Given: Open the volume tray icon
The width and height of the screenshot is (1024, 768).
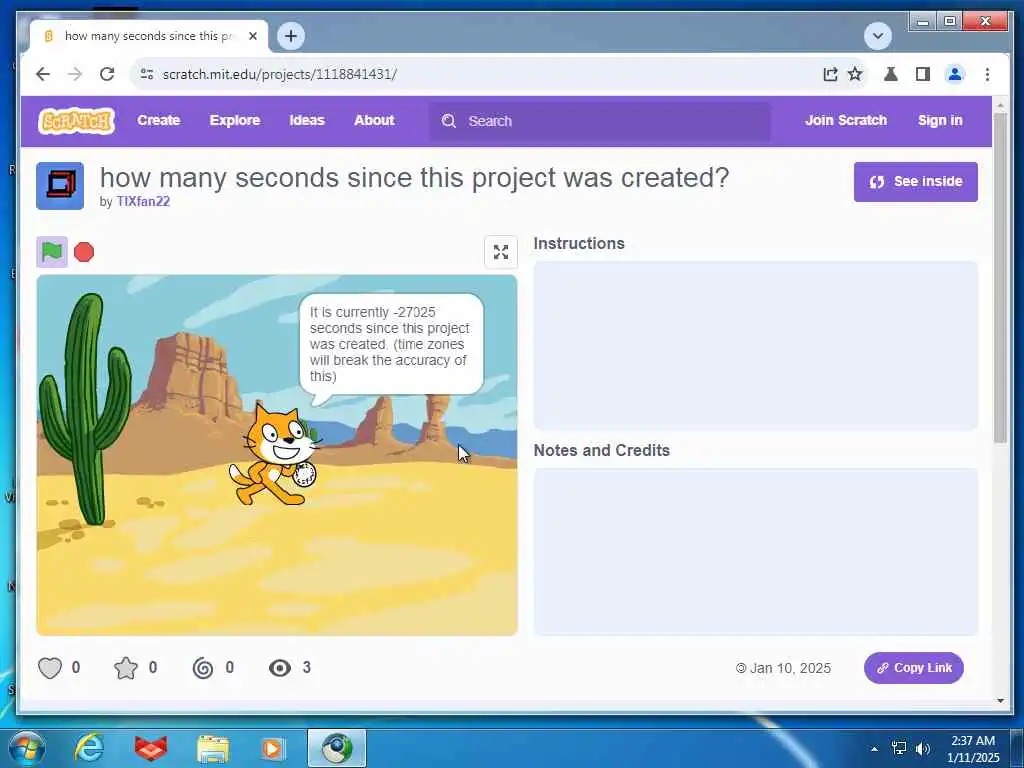Looking at the screenshot, I should click(923, 749).
